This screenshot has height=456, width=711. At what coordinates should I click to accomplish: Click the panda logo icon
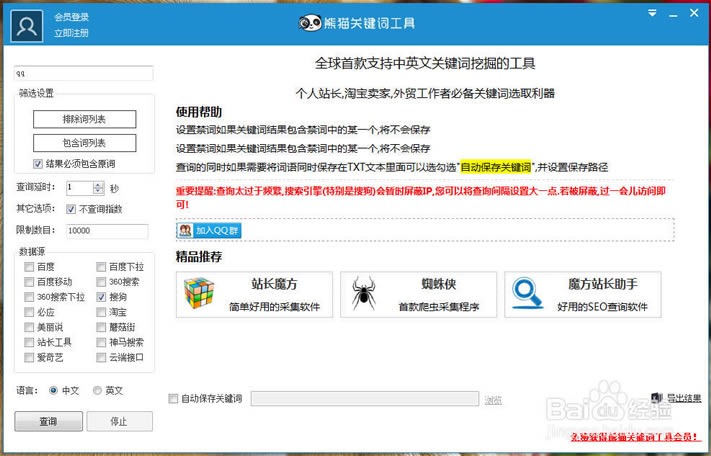[310, 23]
